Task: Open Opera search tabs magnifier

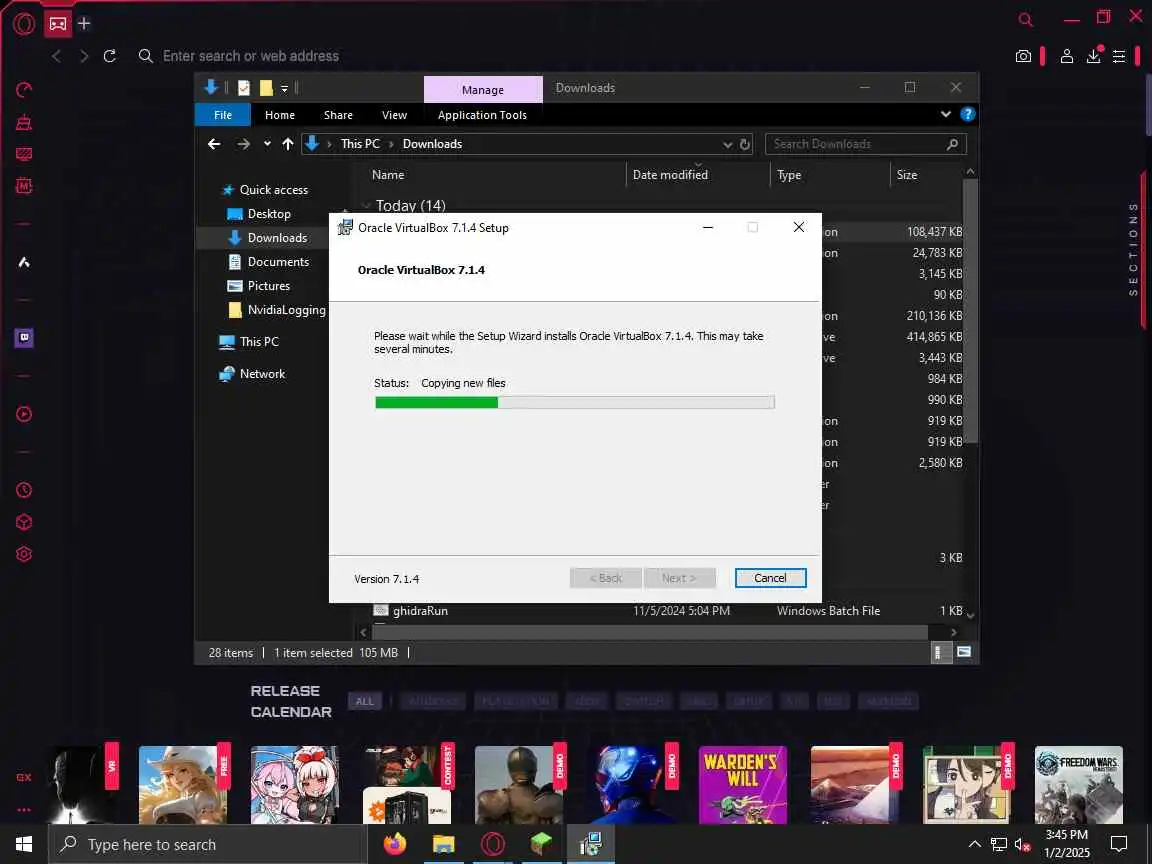Action: coord(1026,20)
